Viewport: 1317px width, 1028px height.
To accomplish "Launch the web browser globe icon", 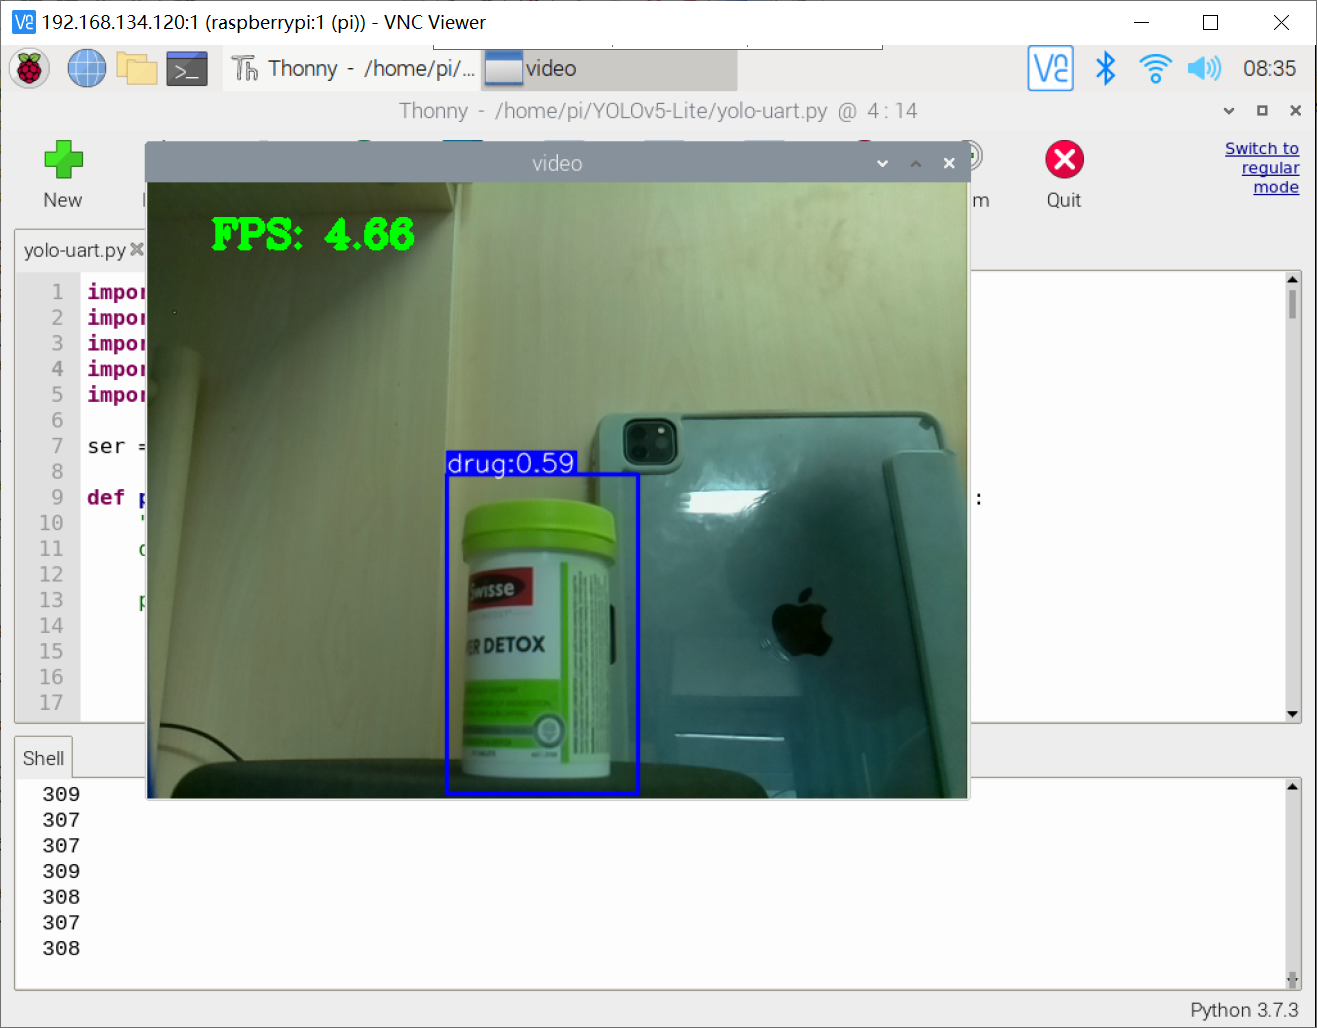I will pos(87,69).
